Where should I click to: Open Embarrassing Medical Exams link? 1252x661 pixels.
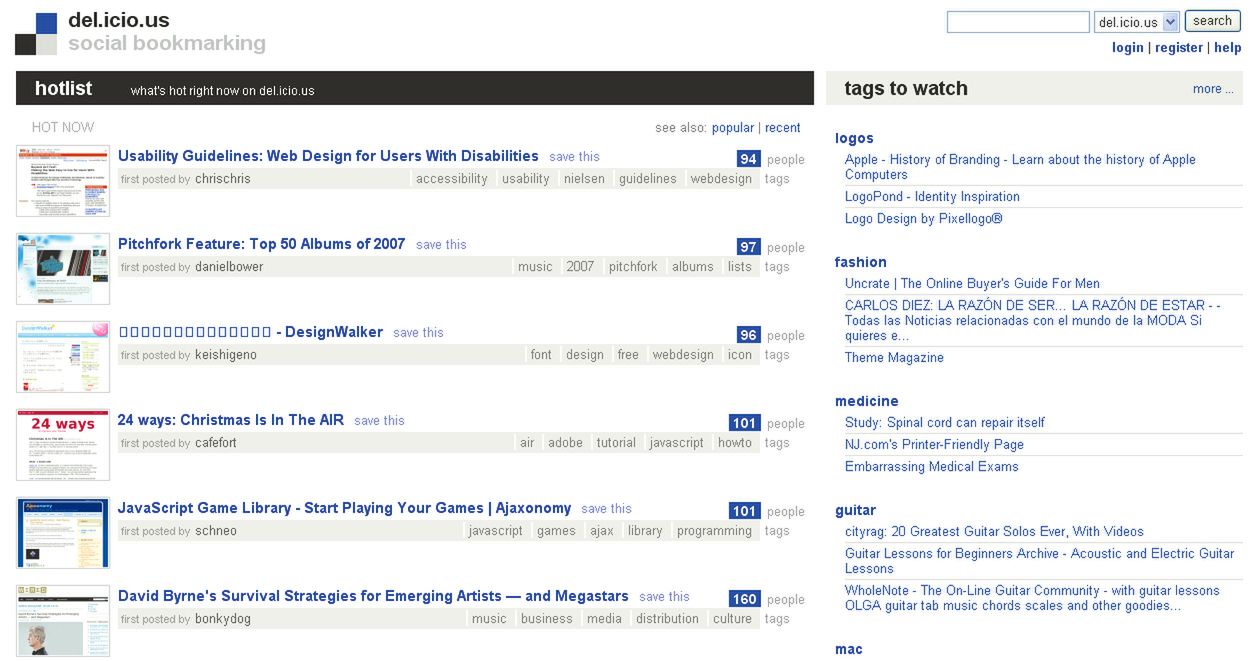click(x=932, y=467)
